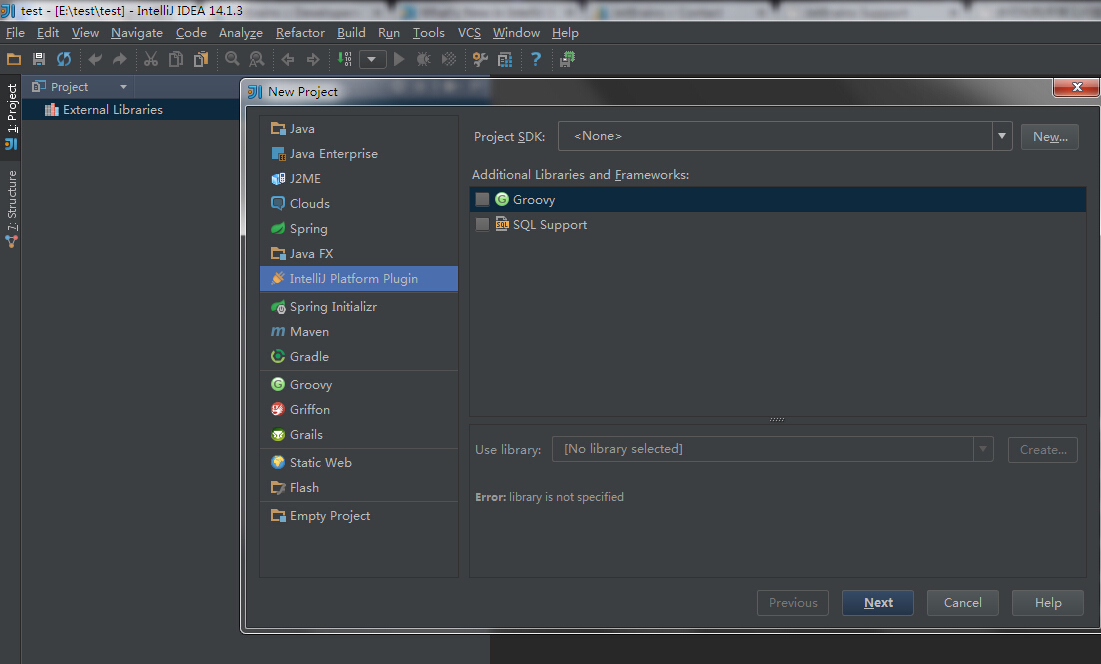Image resolution: width=1101 pixels, height=664 pixels.
Task: Open the Build menu
Action: coord(351,33)
